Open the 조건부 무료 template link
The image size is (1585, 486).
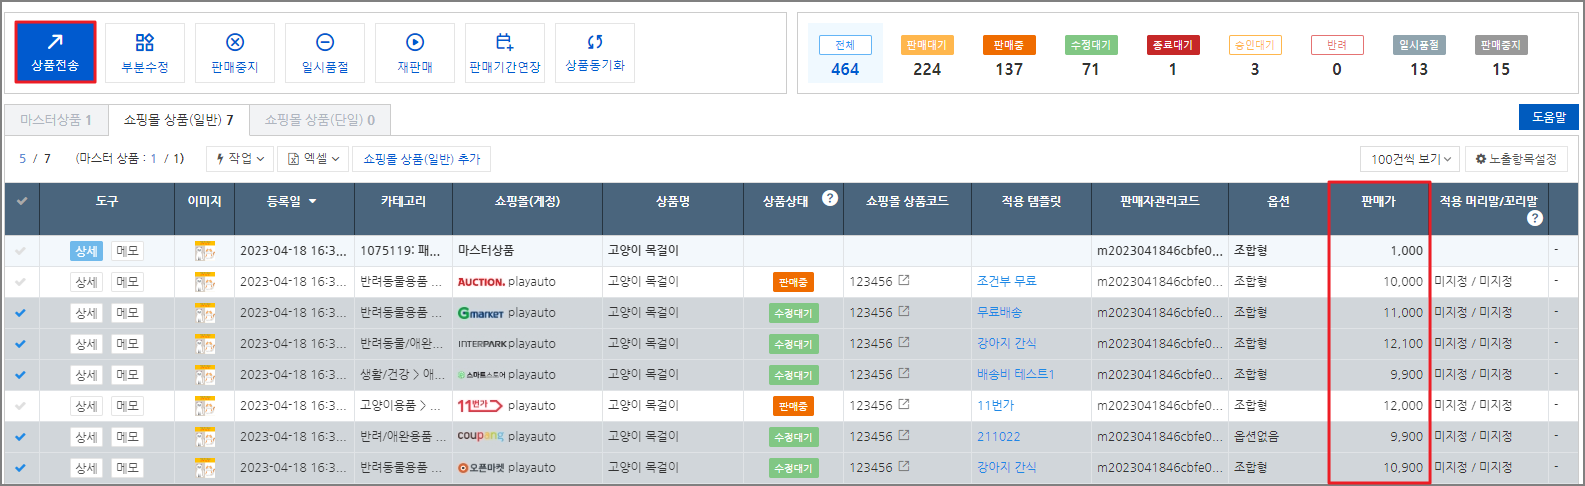click(1006, 281)
